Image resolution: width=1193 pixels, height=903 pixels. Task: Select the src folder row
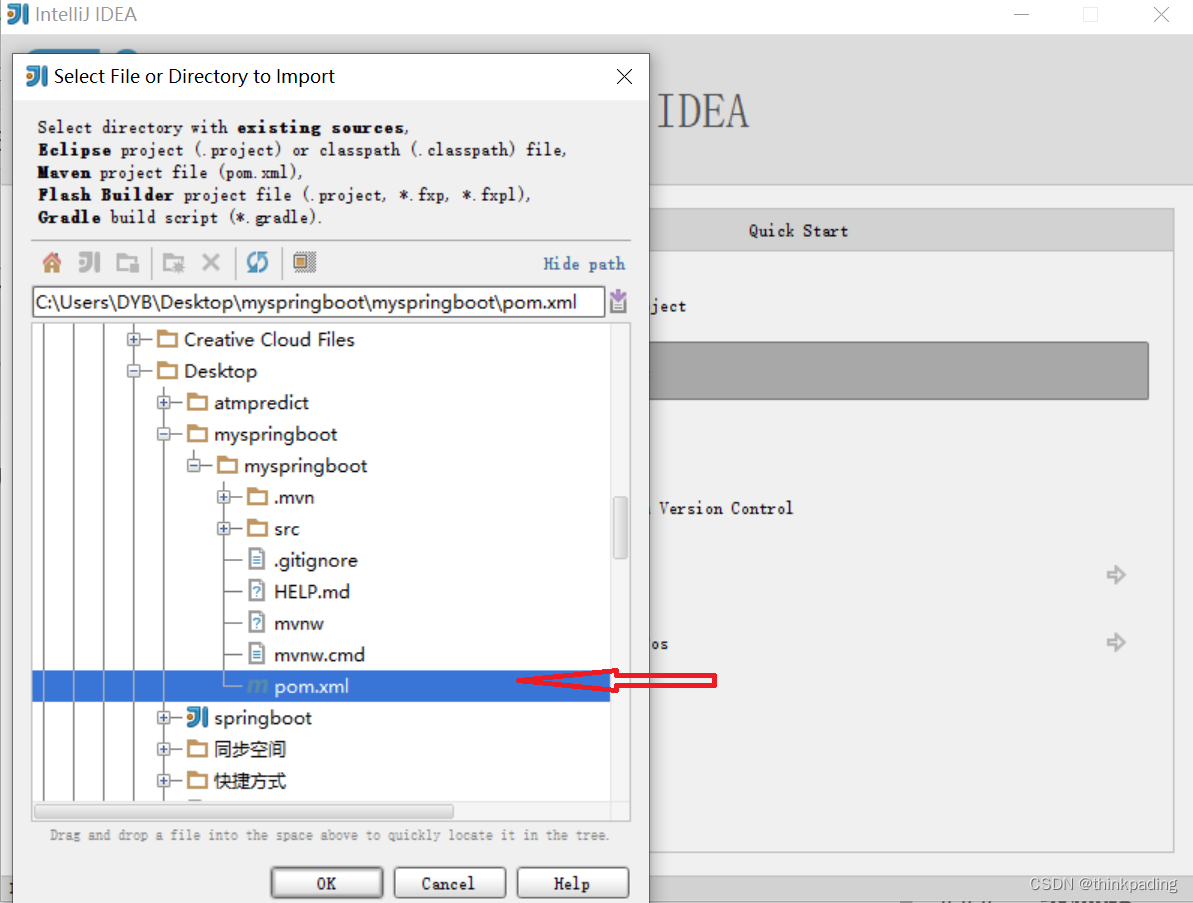click(287, 529)
